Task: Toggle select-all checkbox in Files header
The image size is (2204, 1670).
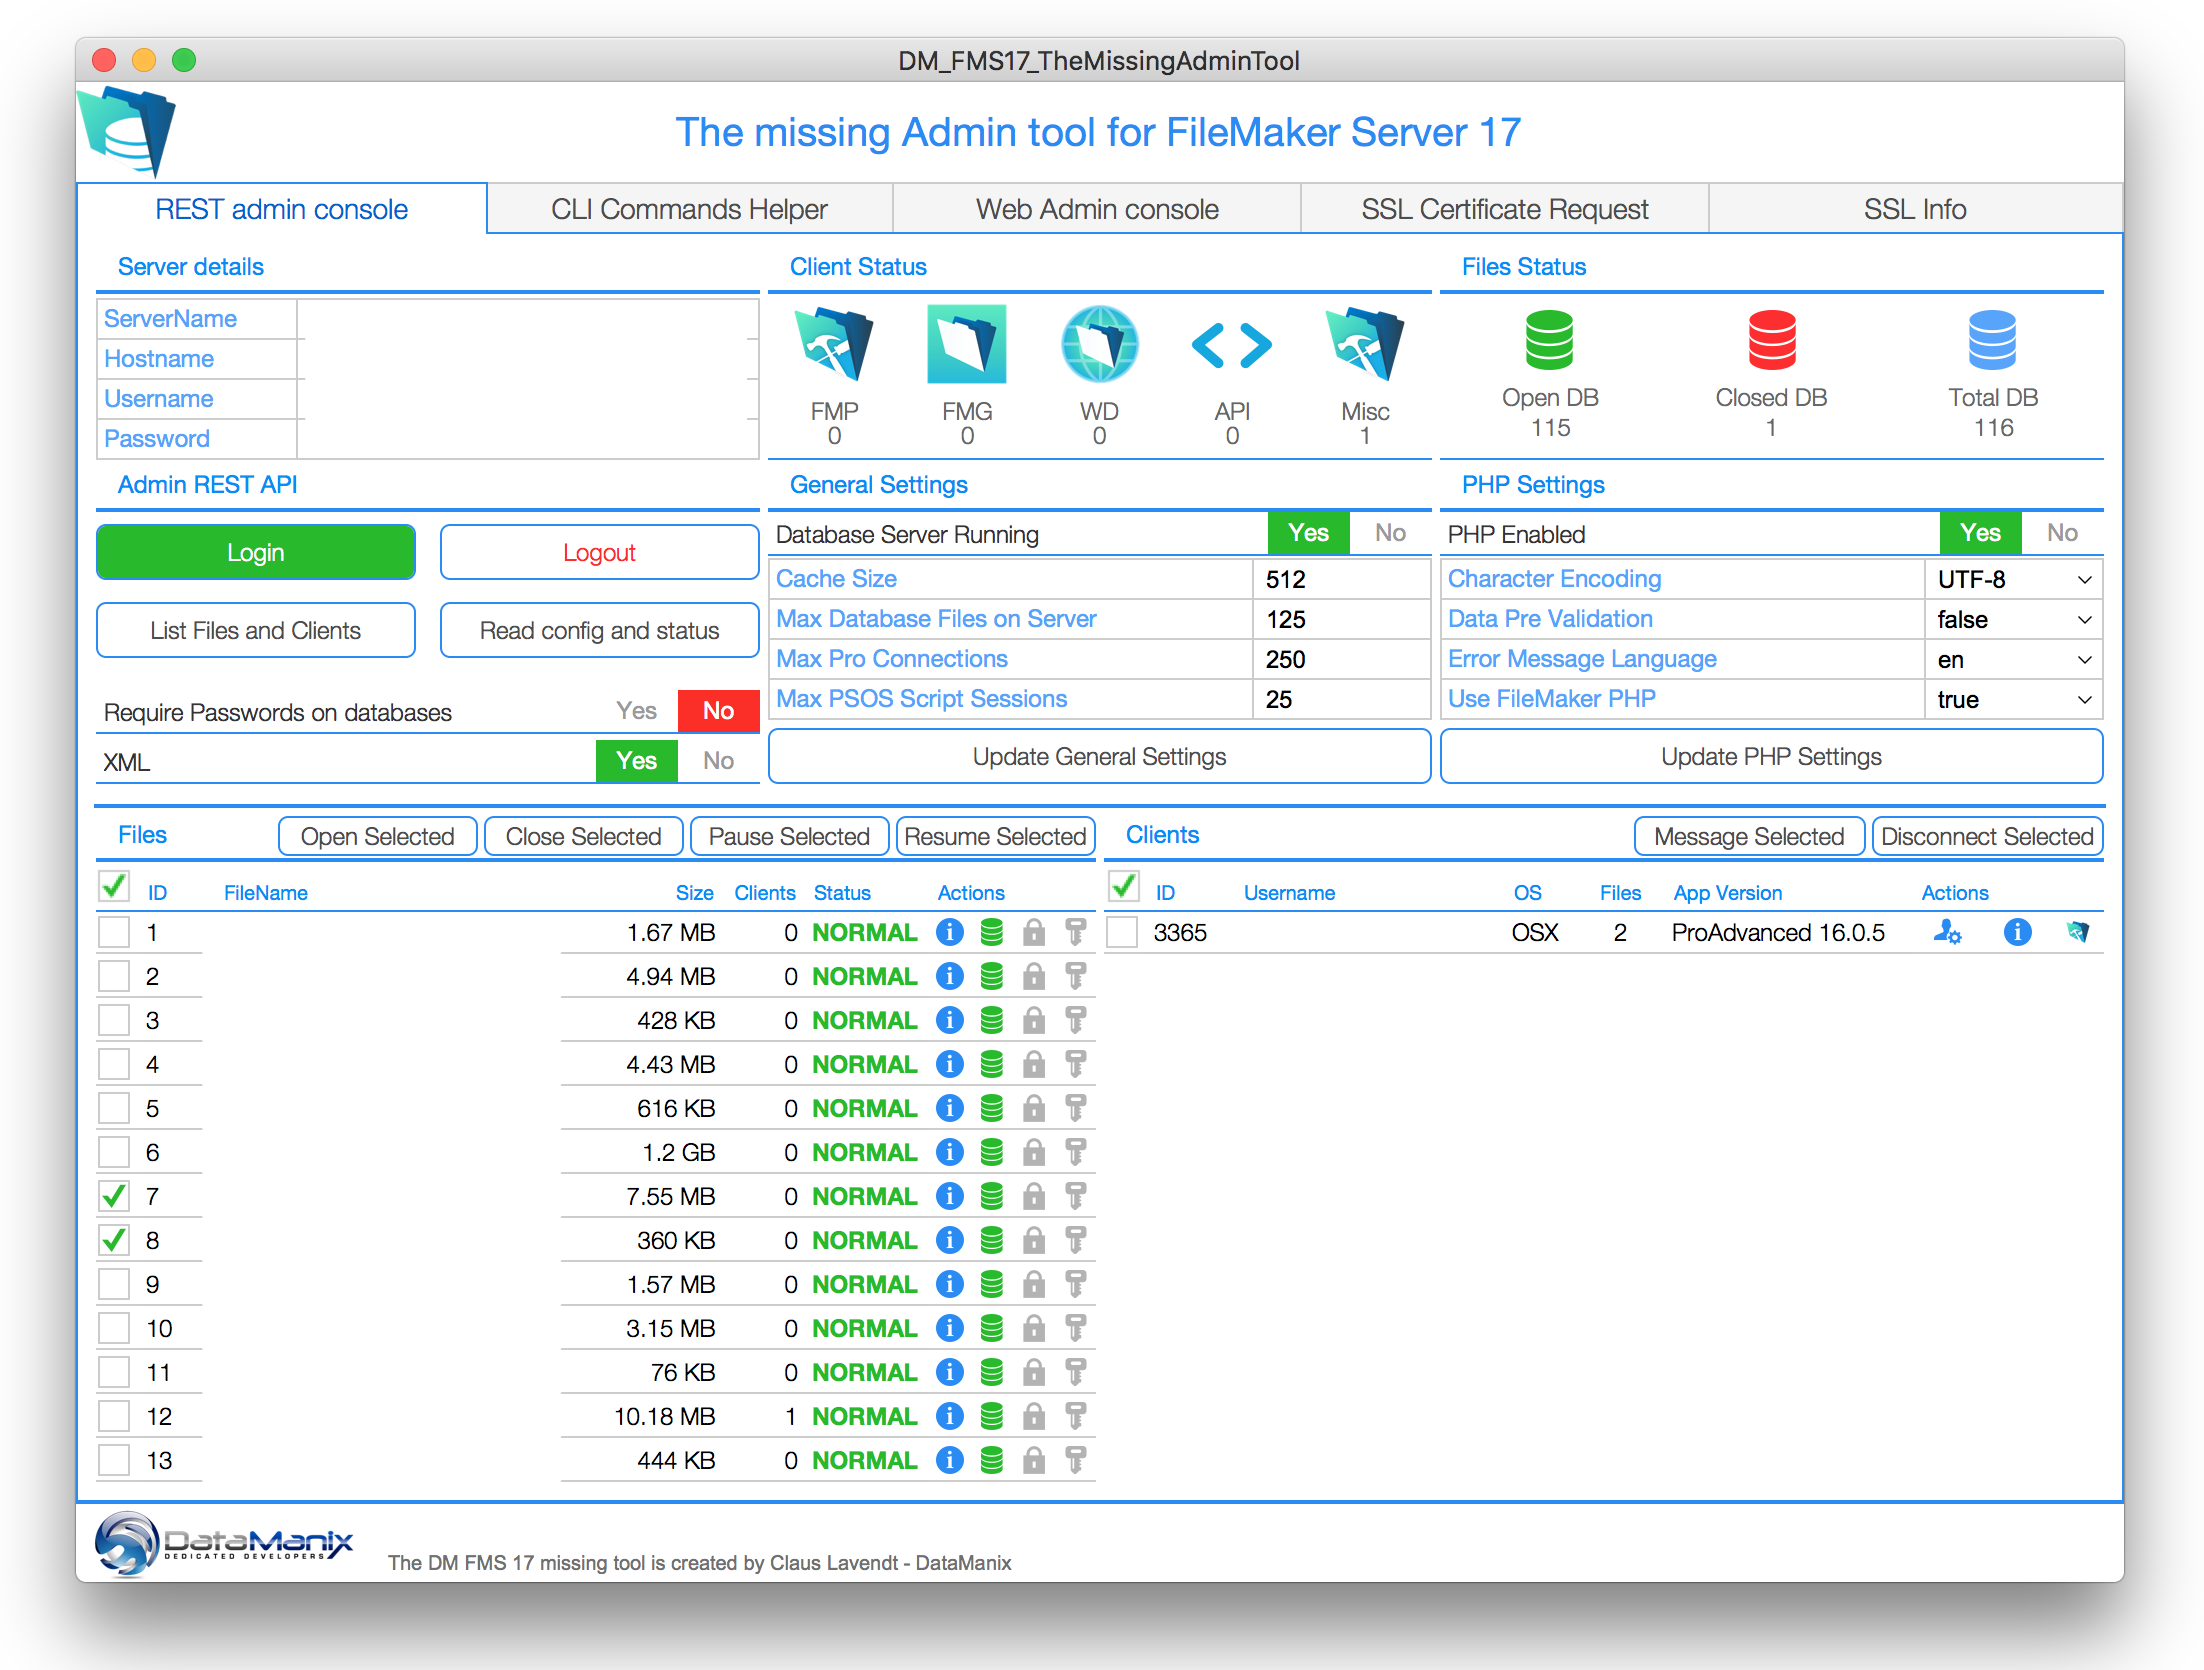Action: pos(114,886)
